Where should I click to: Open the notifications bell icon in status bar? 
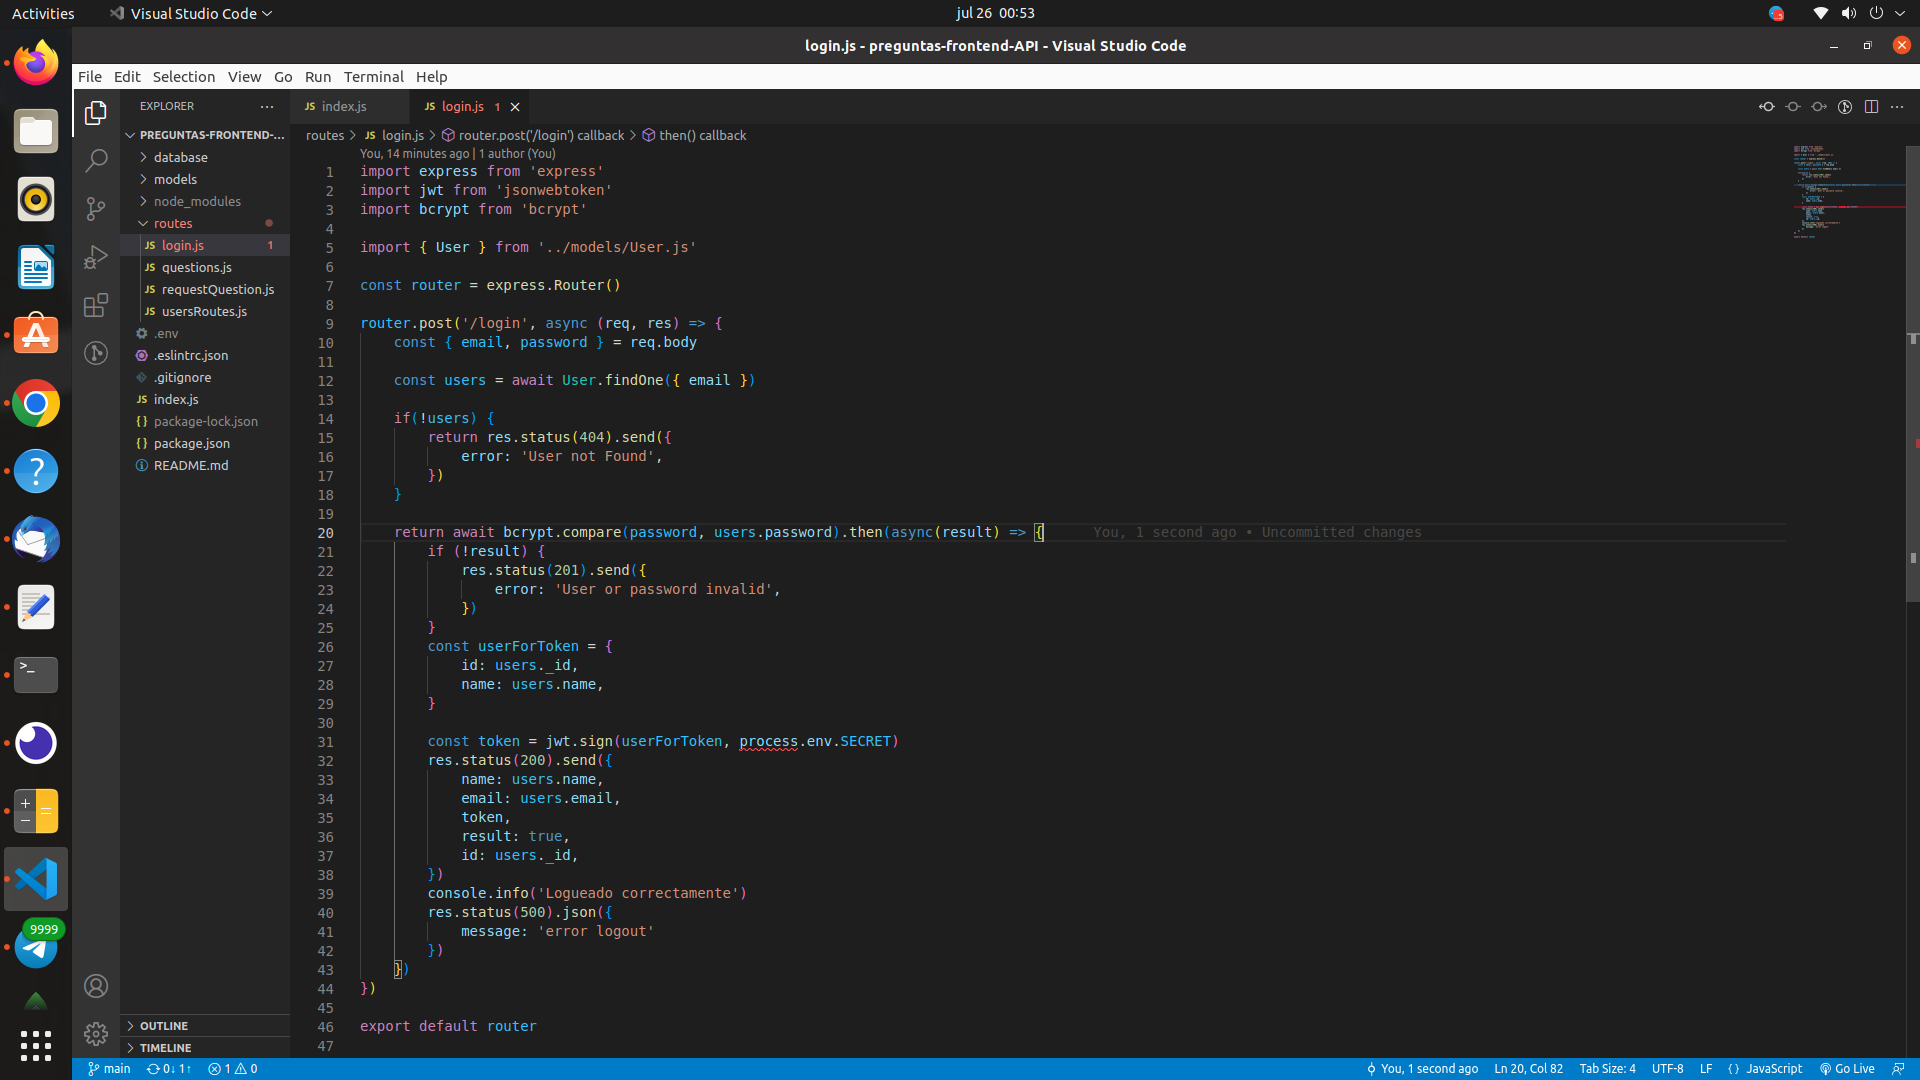pos(1898,1069)
